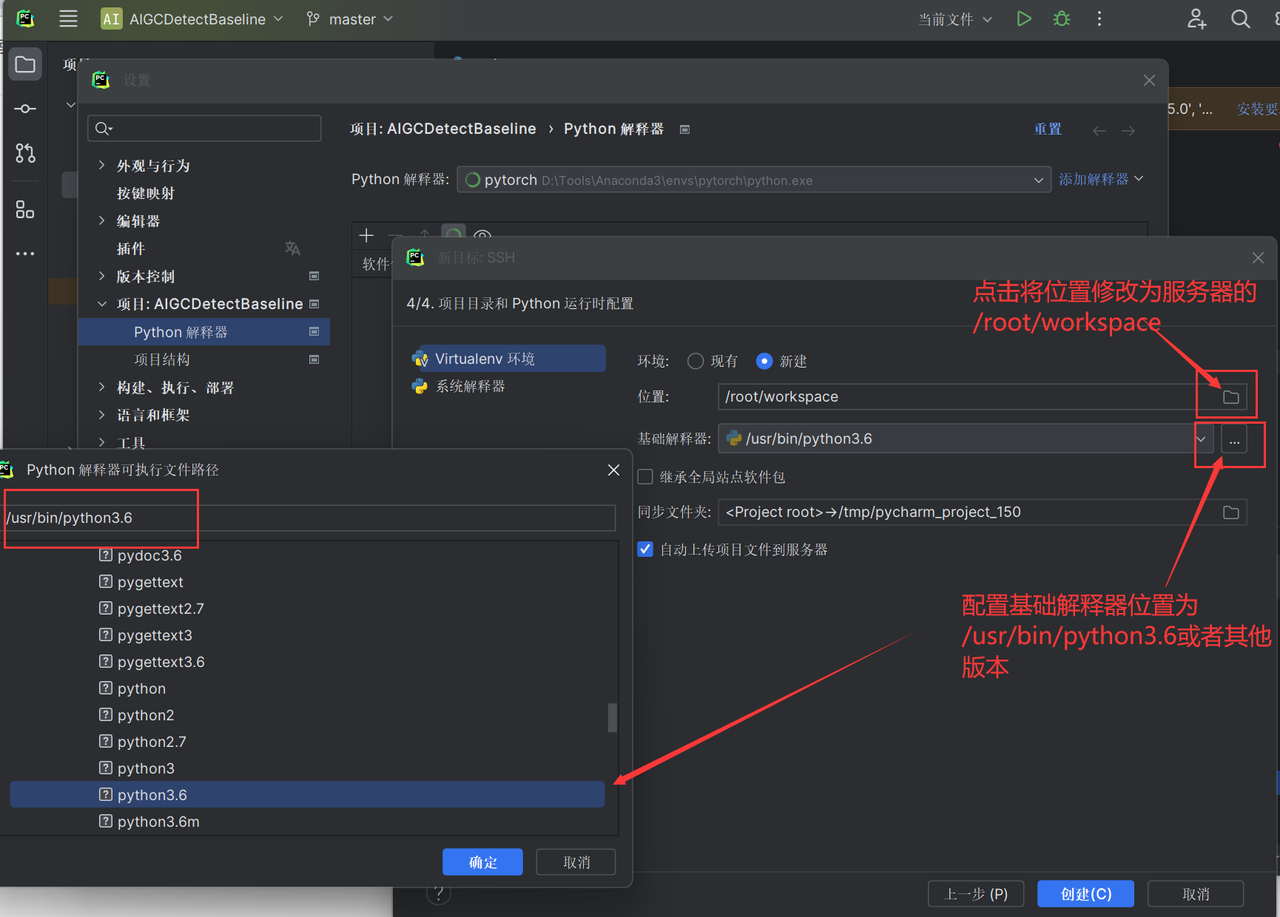Click the file list scrollbar thumb
The width and height of the screenshot is (1280, 917).
pos(612,717)
